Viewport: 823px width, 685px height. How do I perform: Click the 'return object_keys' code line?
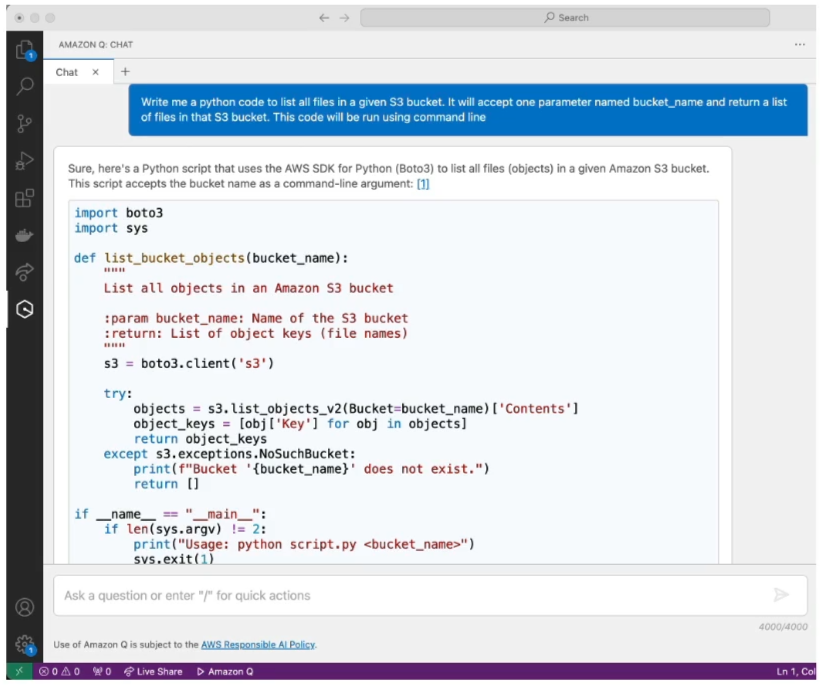coord(200,439)
